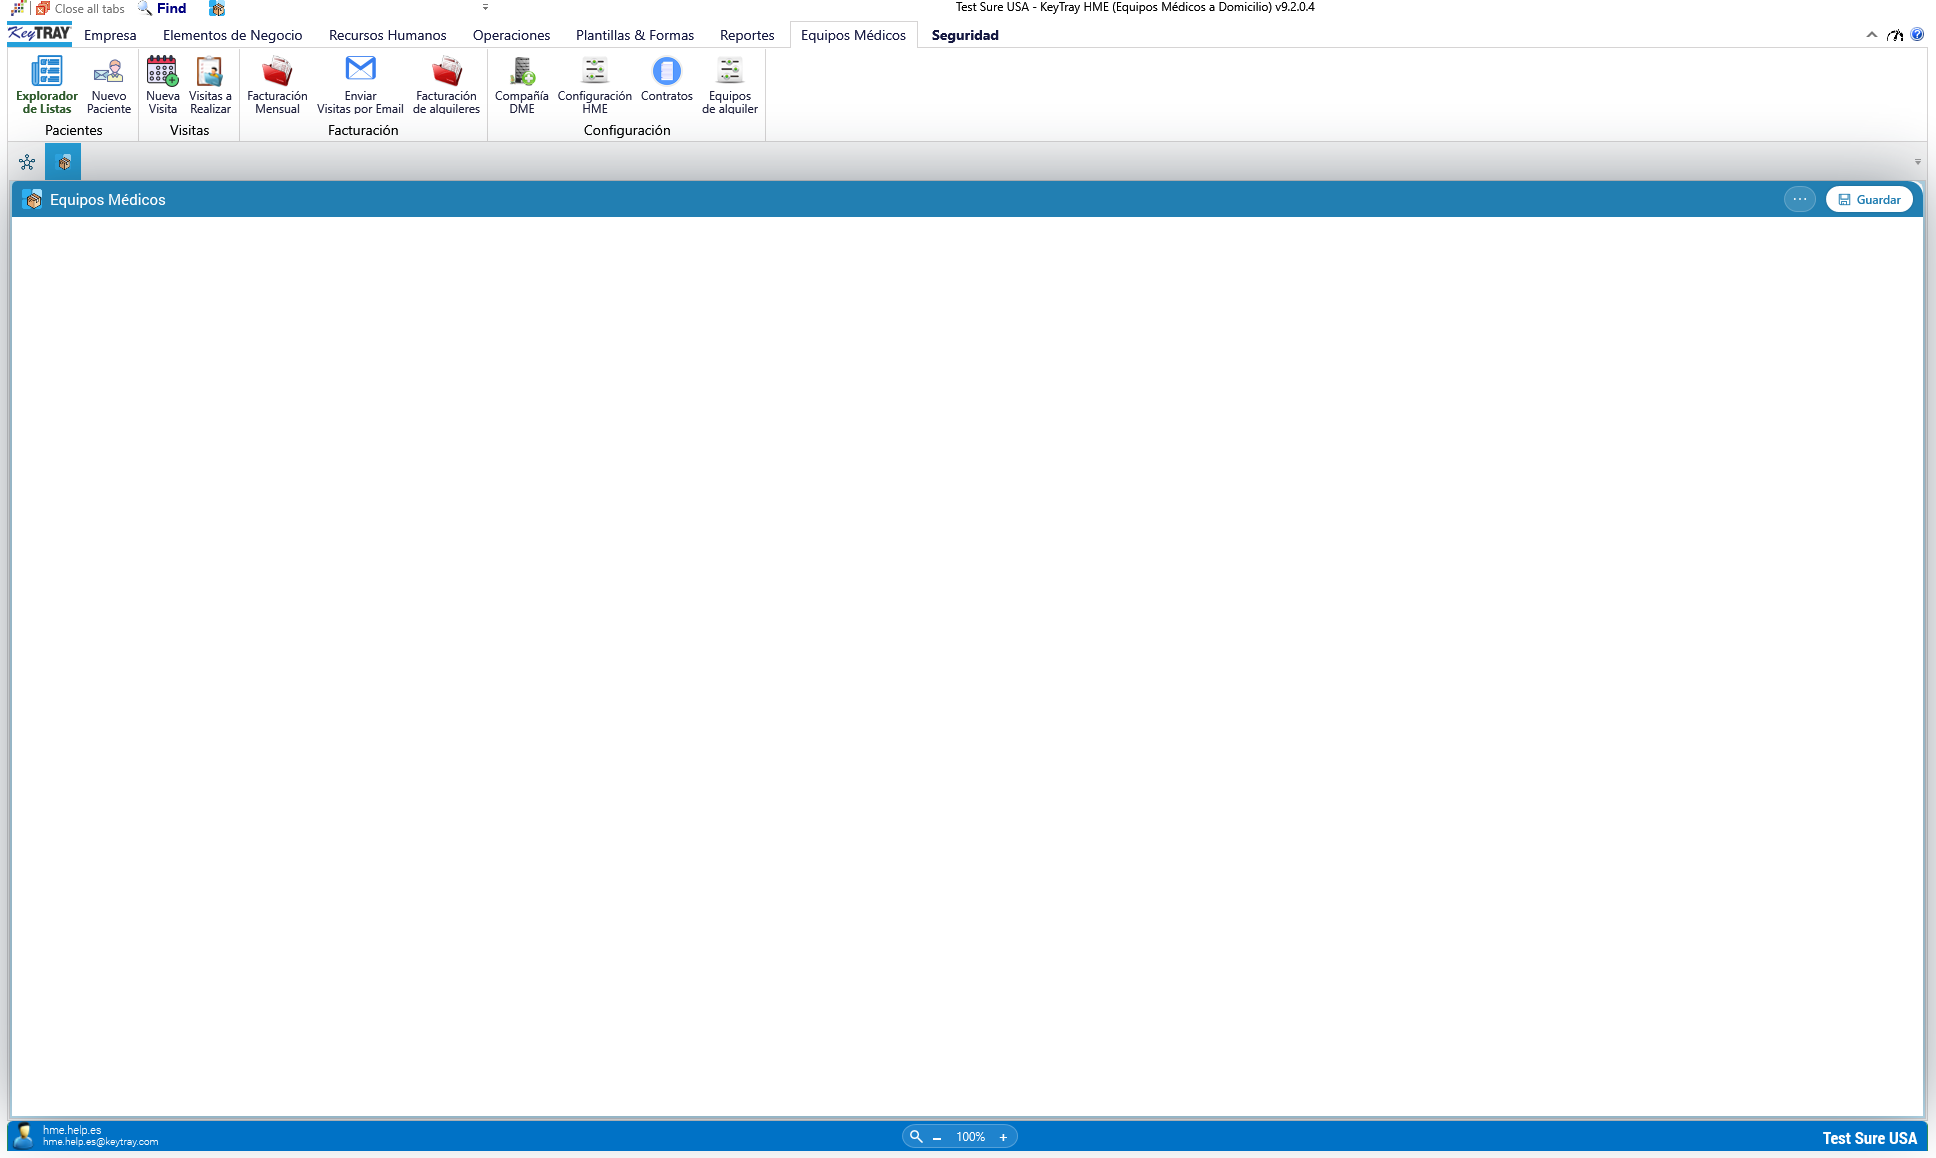Create a Nueva Visita
Image resolution: width=1936 pixels, height=1158 pixels.
pos(162,85)
